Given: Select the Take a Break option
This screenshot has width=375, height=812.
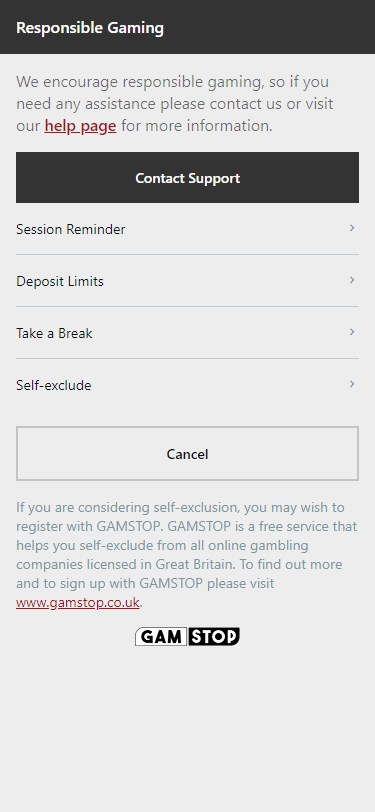Looking at the screenshot, I should pyautogui.click(x=188, y=332).
